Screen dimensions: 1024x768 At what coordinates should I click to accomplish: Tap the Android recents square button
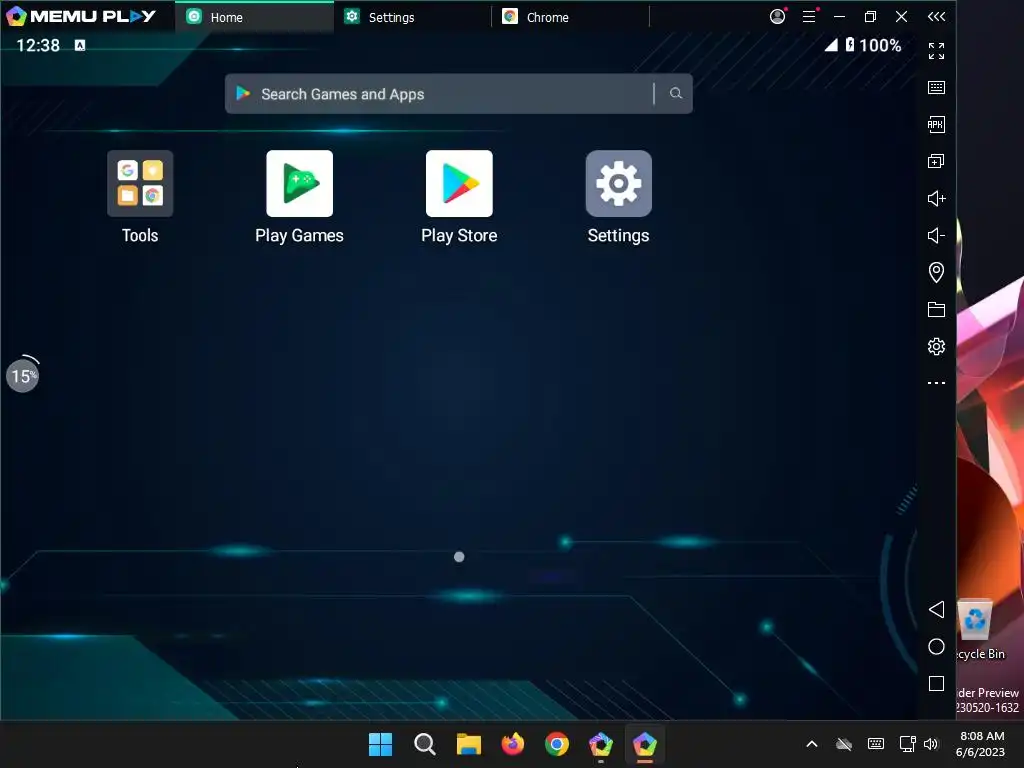pyautogui.click(x=936, y=683)
